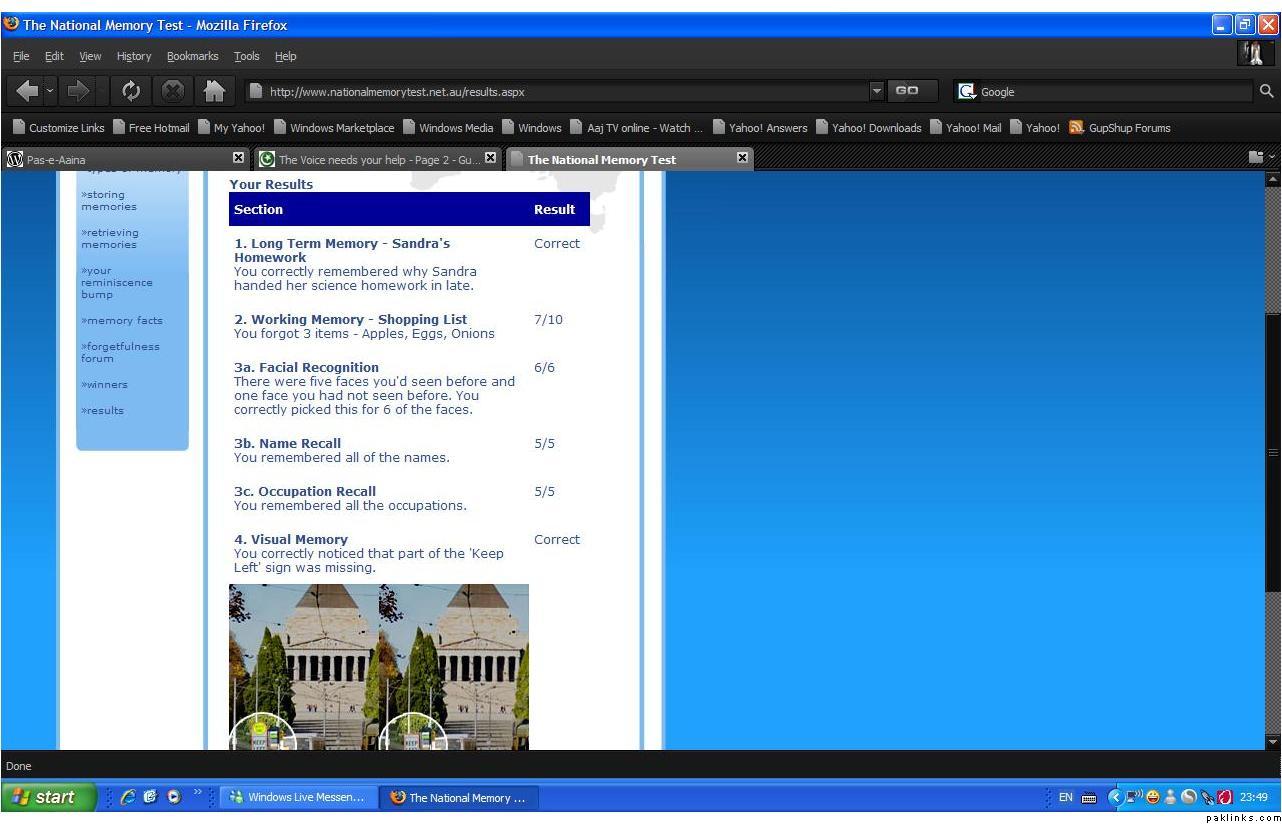Click the Back navigation arrow
This screenshot has height=824, width=1282.
pyautogui.click(x=26, y=91)
